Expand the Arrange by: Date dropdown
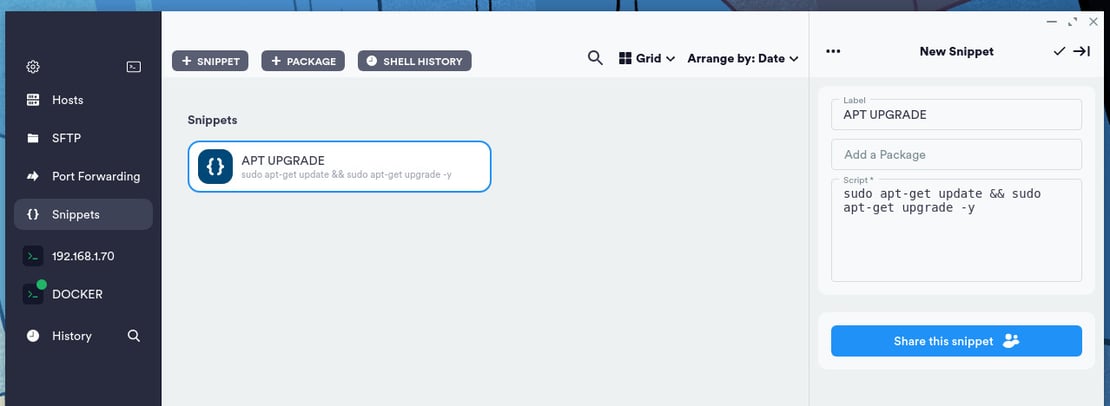 point(742,59)
